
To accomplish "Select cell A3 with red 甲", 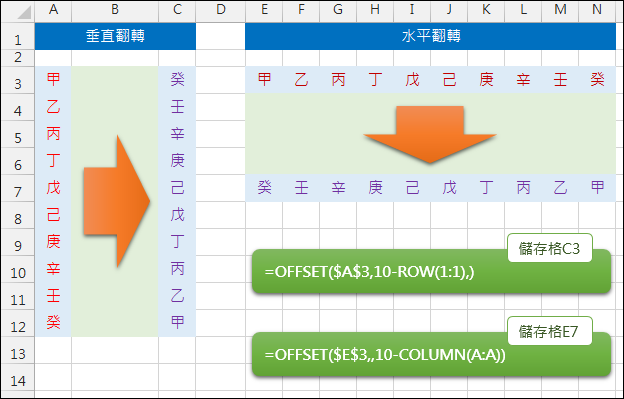I will [53, 80].
